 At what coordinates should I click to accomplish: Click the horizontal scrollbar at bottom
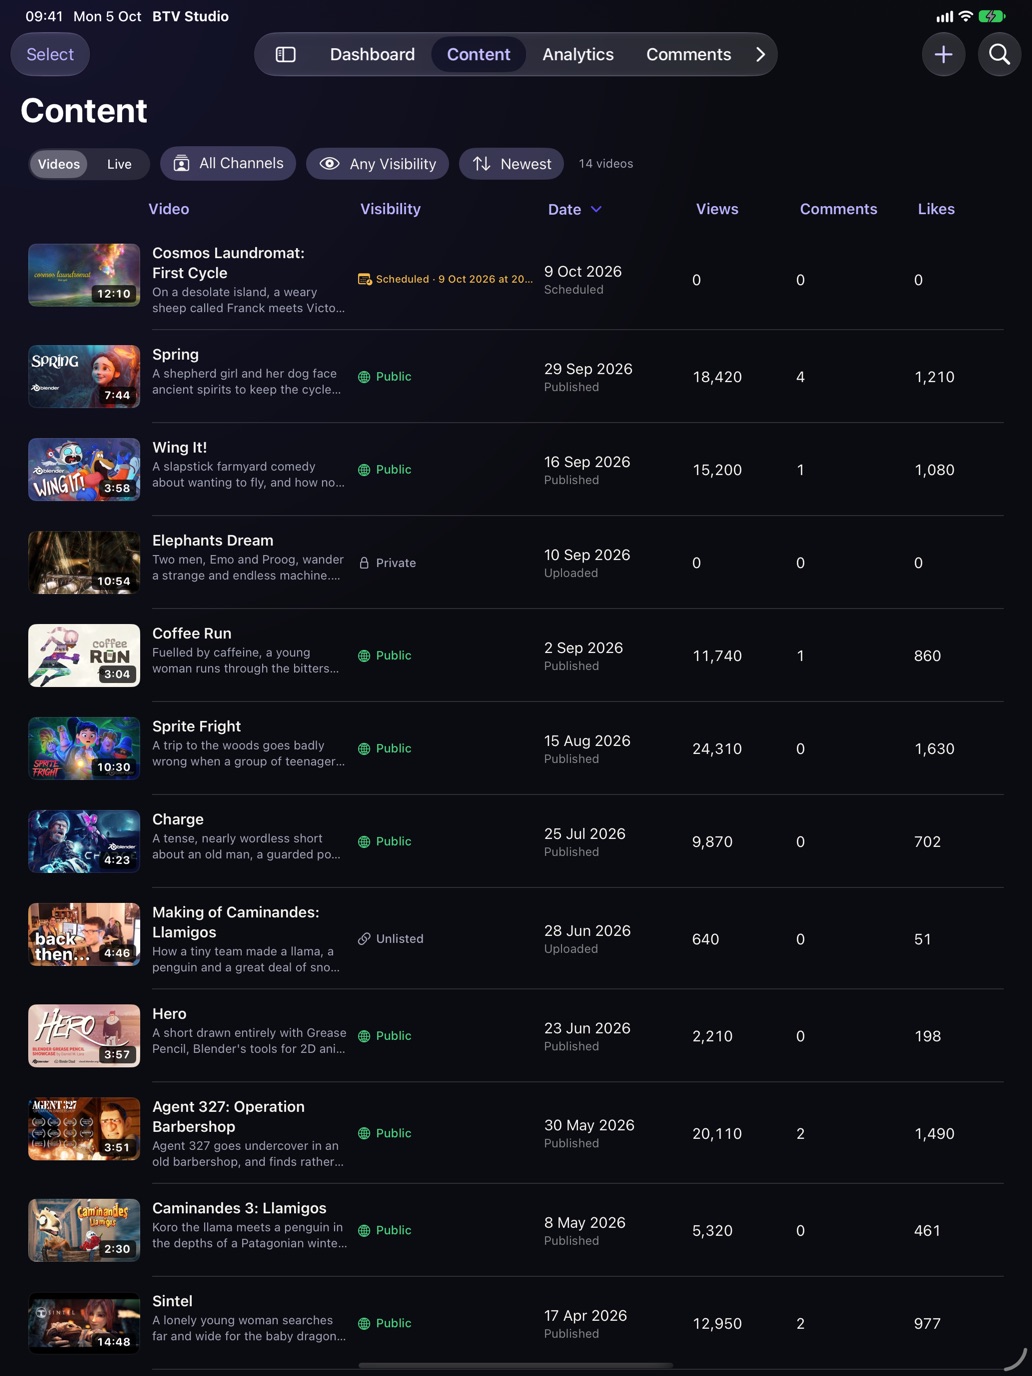click(515, 1365)
